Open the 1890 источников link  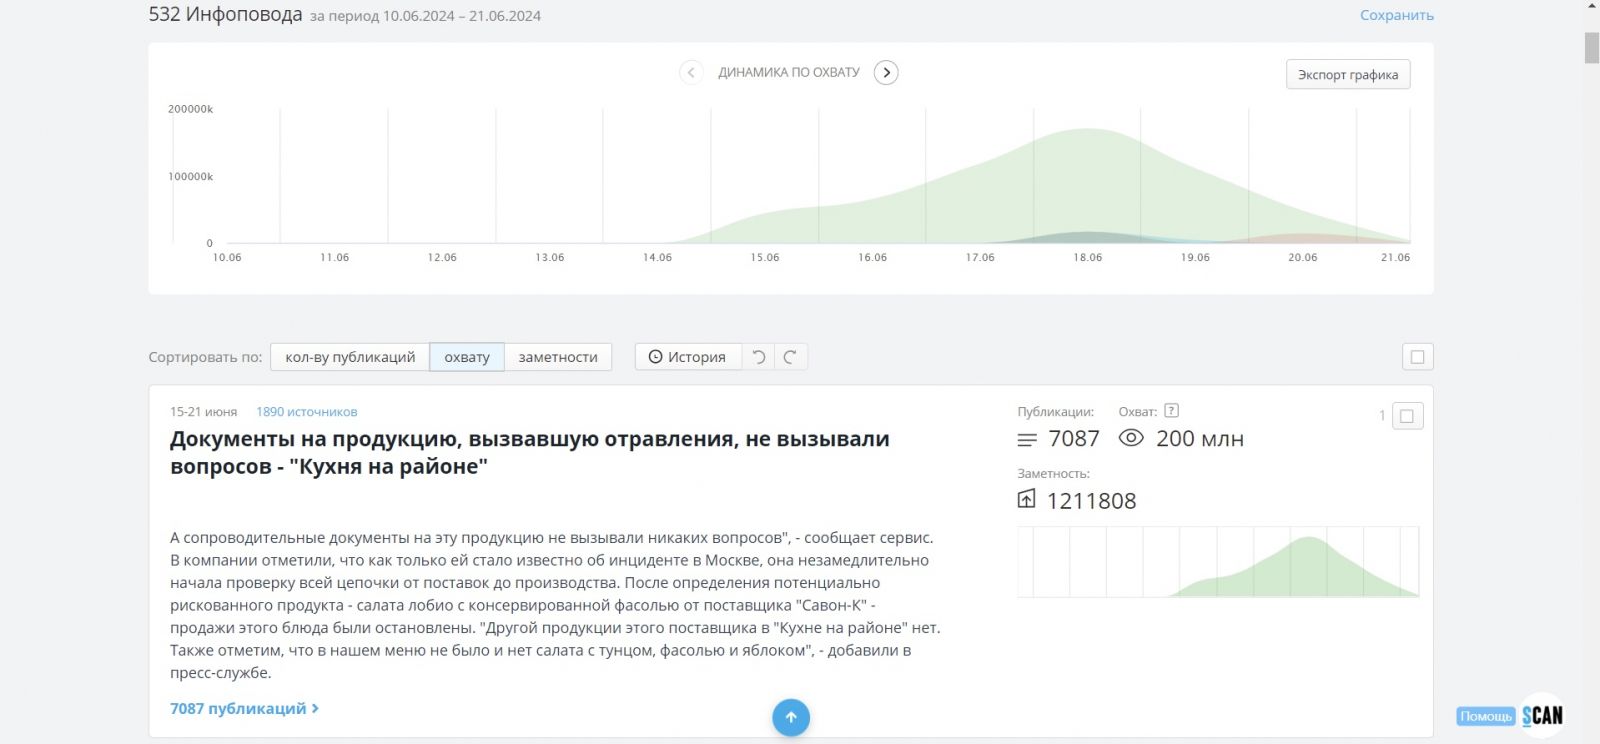[x=306, y=412]
